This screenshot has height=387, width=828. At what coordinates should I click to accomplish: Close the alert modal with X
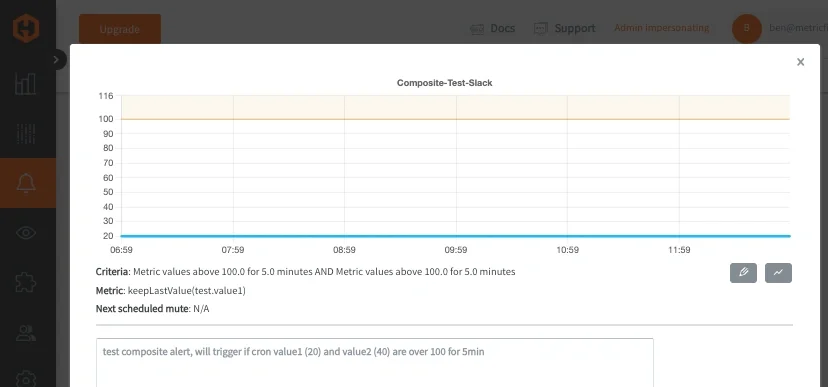tap(801, 62)
